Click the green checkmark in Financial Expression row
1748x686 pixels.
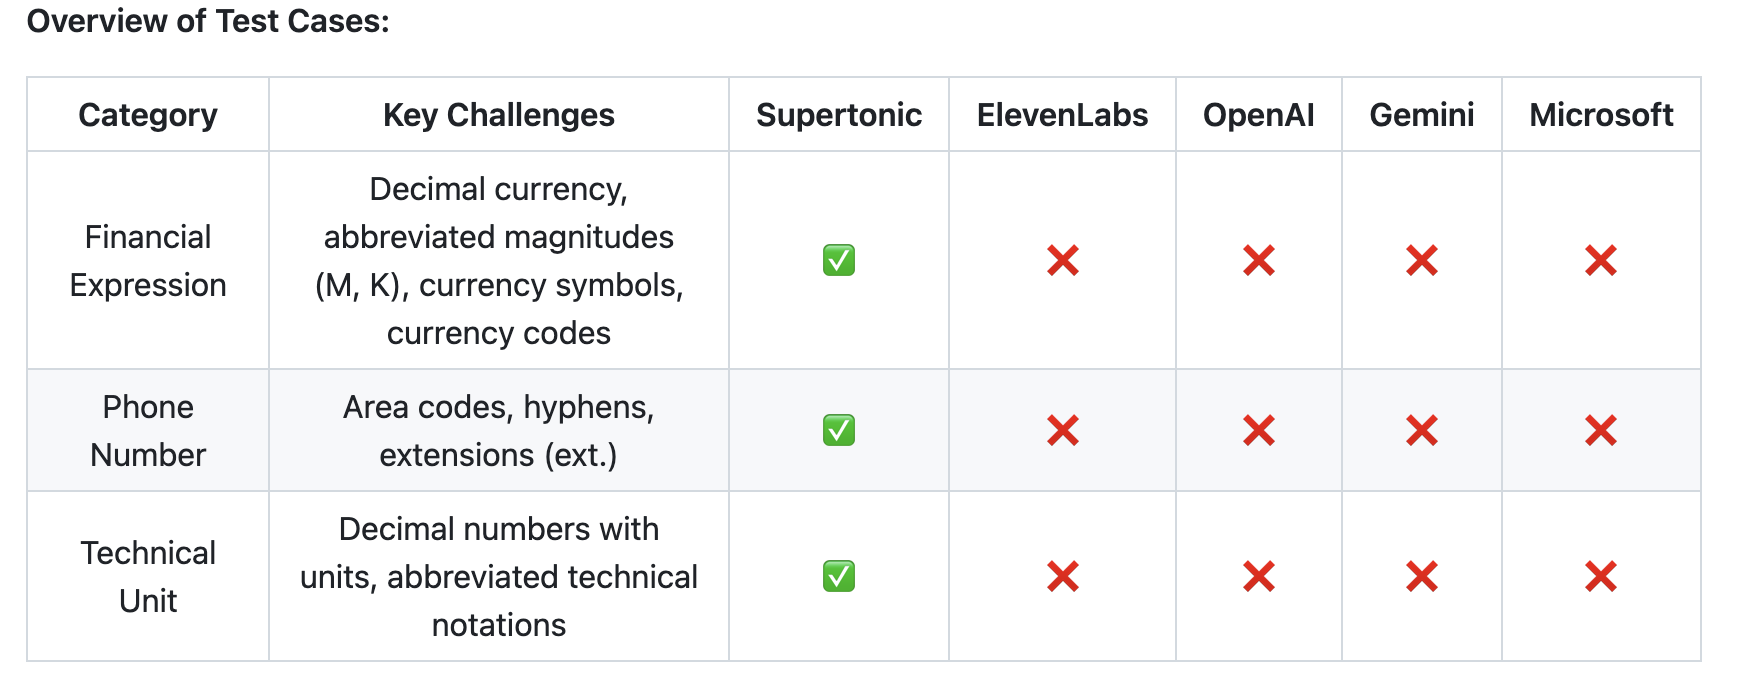click(838, 260)
